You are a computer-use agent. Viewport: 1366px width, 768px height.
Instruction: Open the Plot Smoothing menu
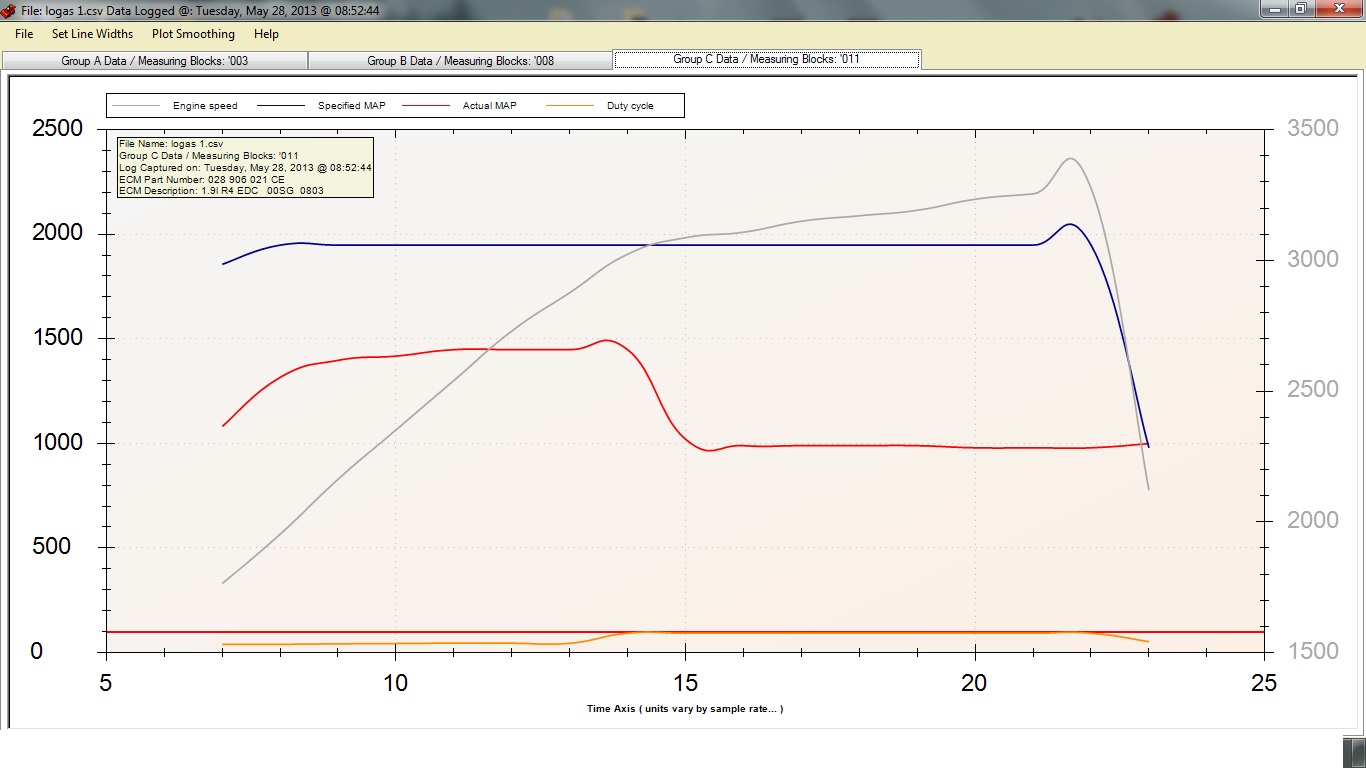tap(193, 34)
